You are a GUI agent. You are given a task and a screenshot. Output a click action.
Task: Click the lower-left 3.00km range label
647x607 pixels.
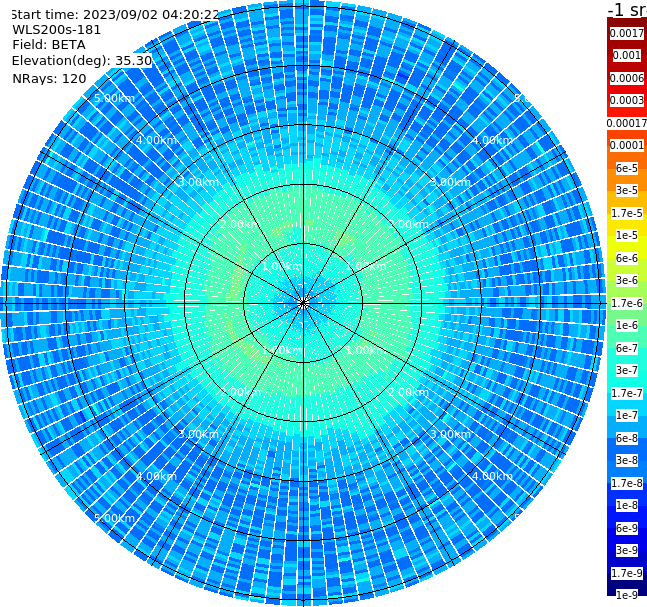click(198, 434)
